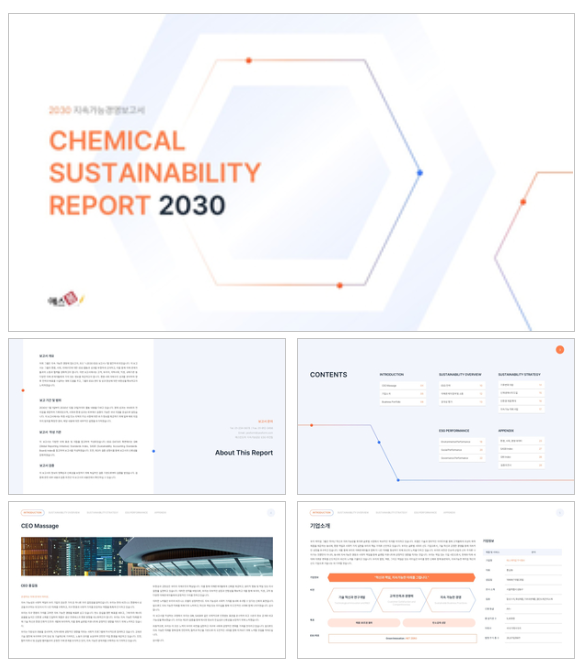
Task: Click round icon at top right of 기업소개 slide
Action: (x=560, y=513)
